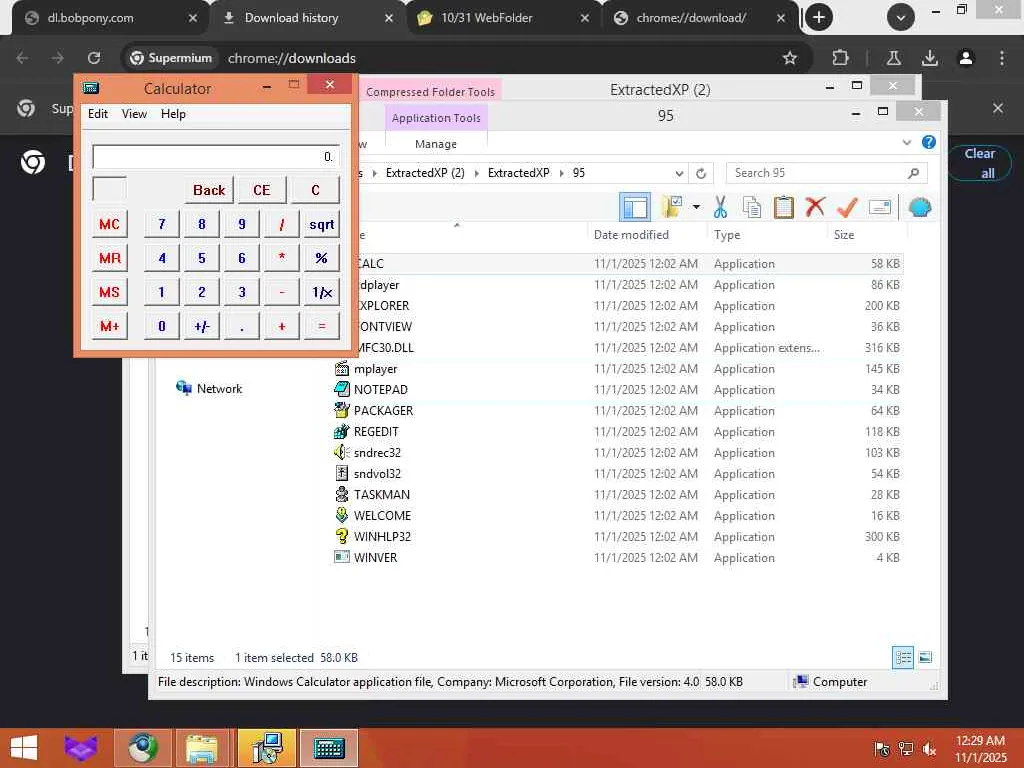Viewport: 1024px width, 768px height.
Task: Click the Calculator Back button
Action: click(209, 190)
